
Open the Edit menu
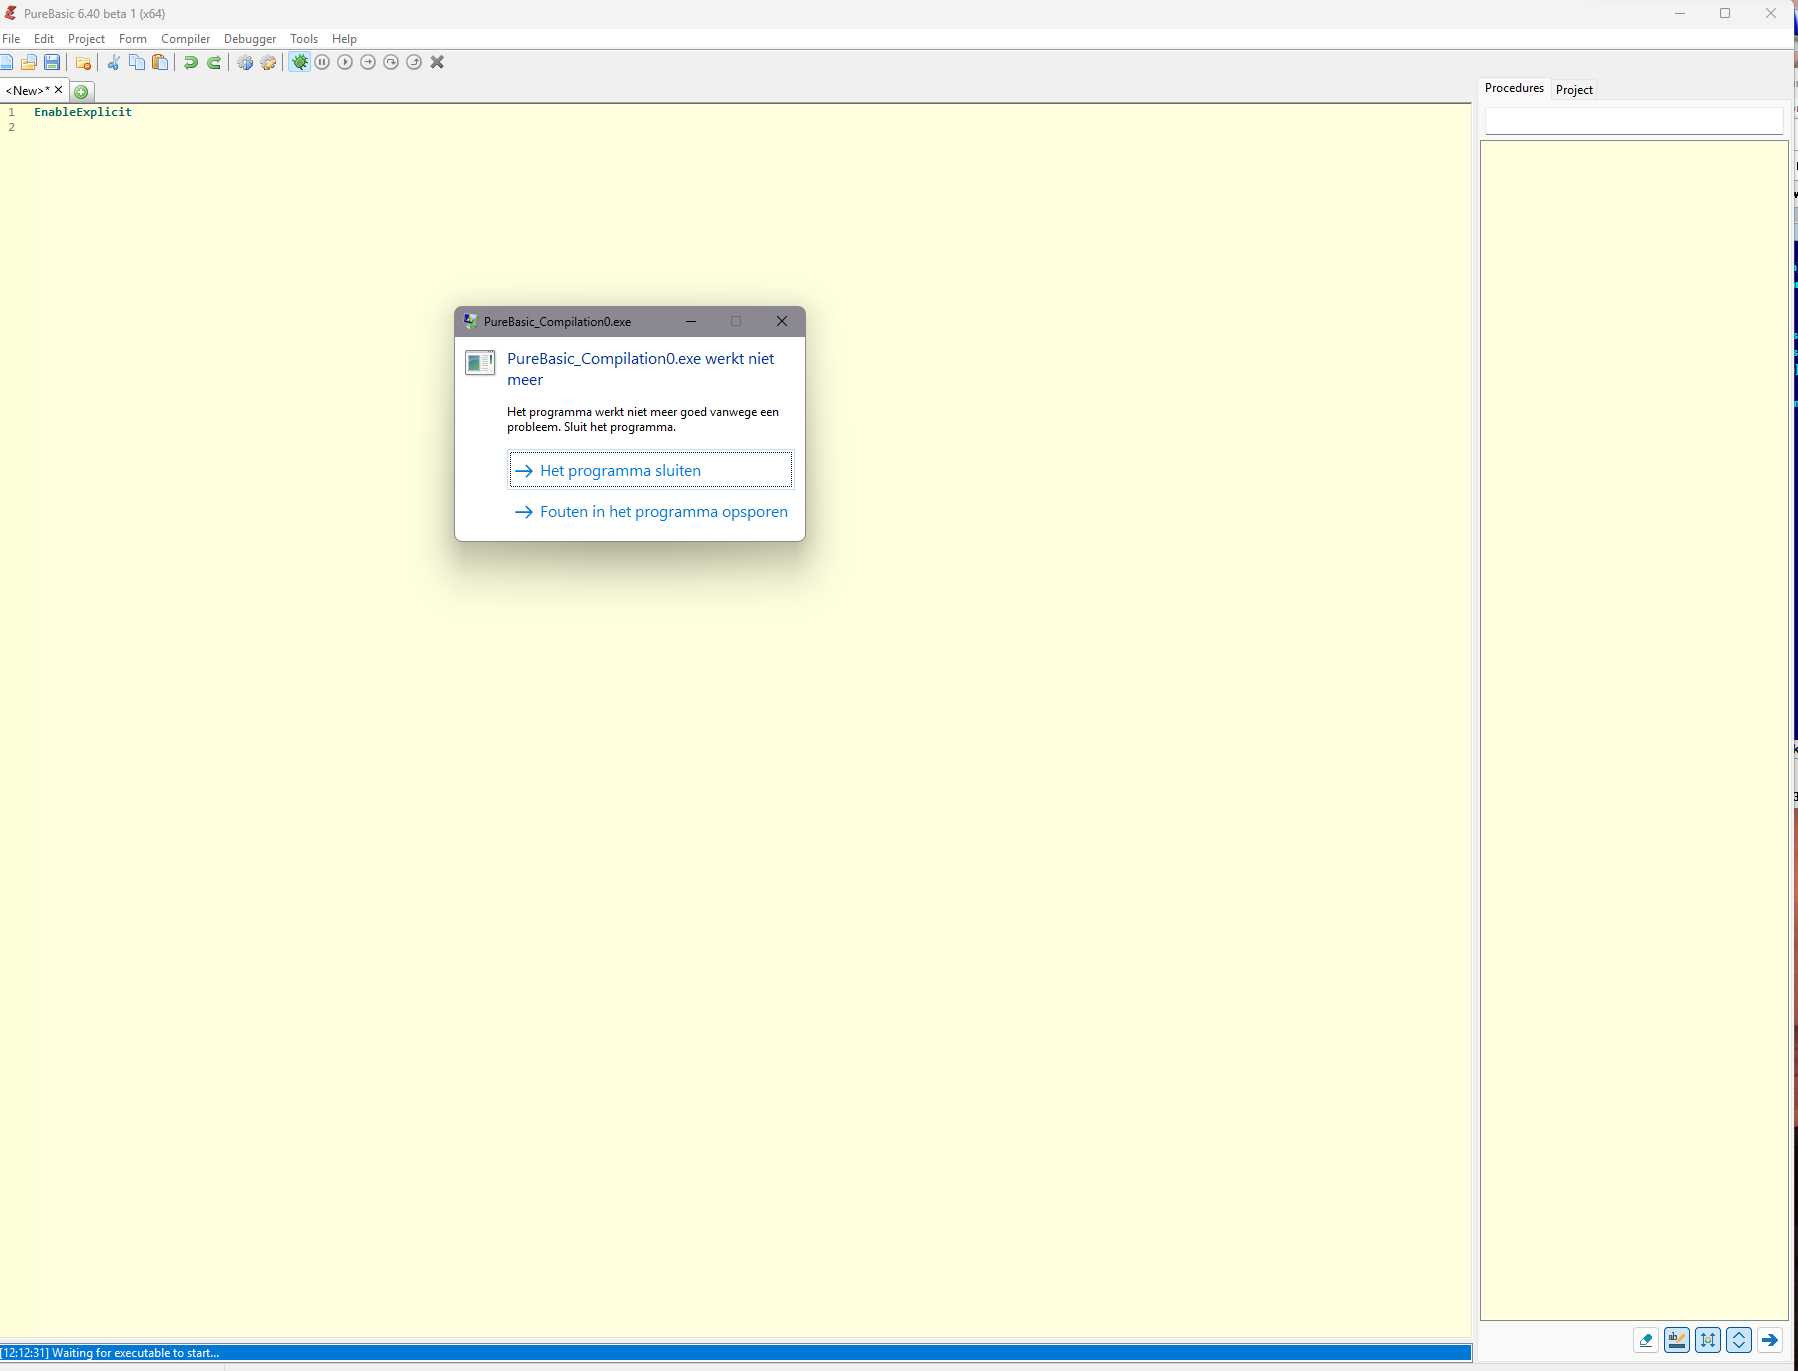click(x=44, y=39)
